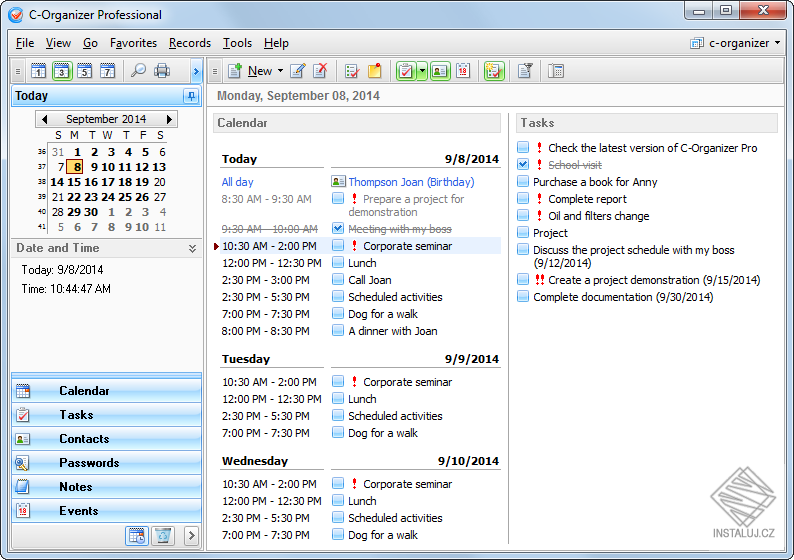Open the Help menu
Image resolution: width=794 pixels, height=560 pixels.
coord(276,43)
